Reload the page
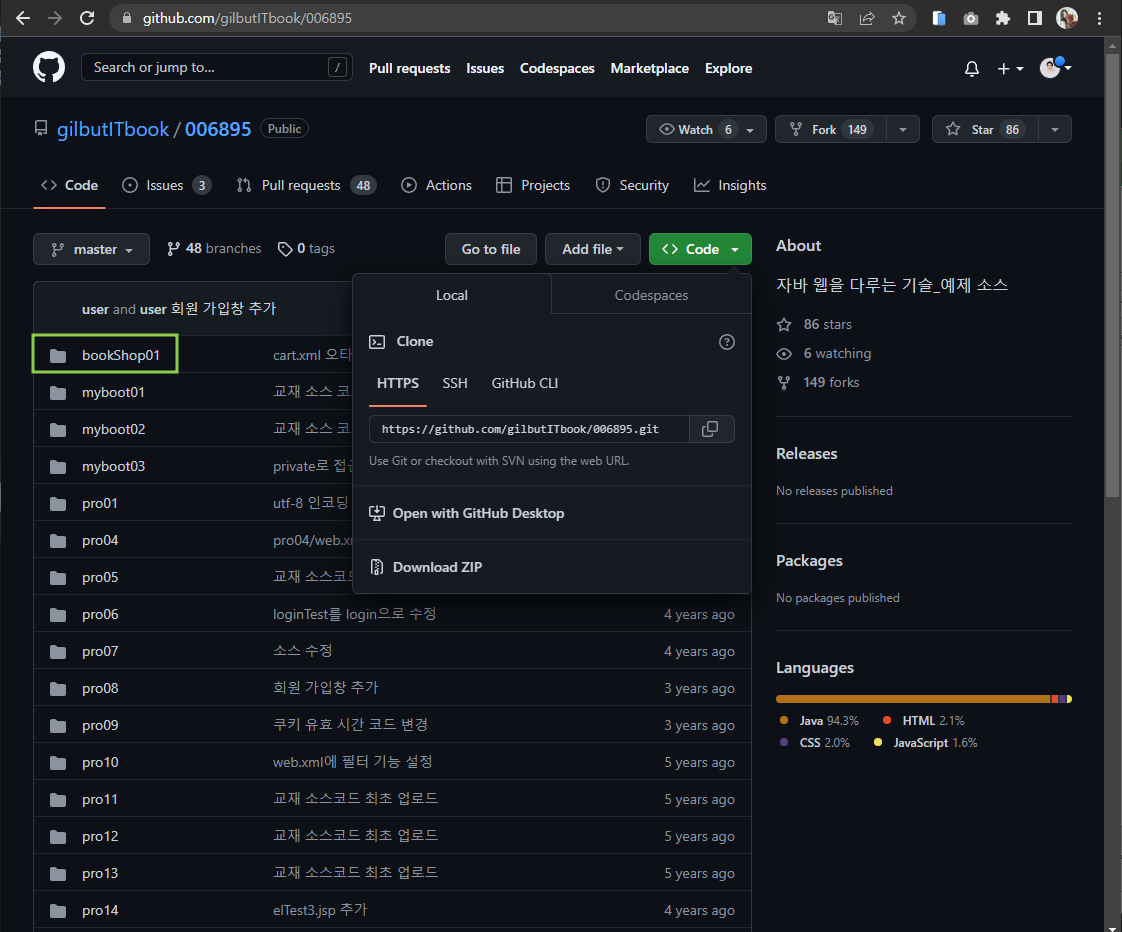This screenshot has width=1122, height=932. 87,18
